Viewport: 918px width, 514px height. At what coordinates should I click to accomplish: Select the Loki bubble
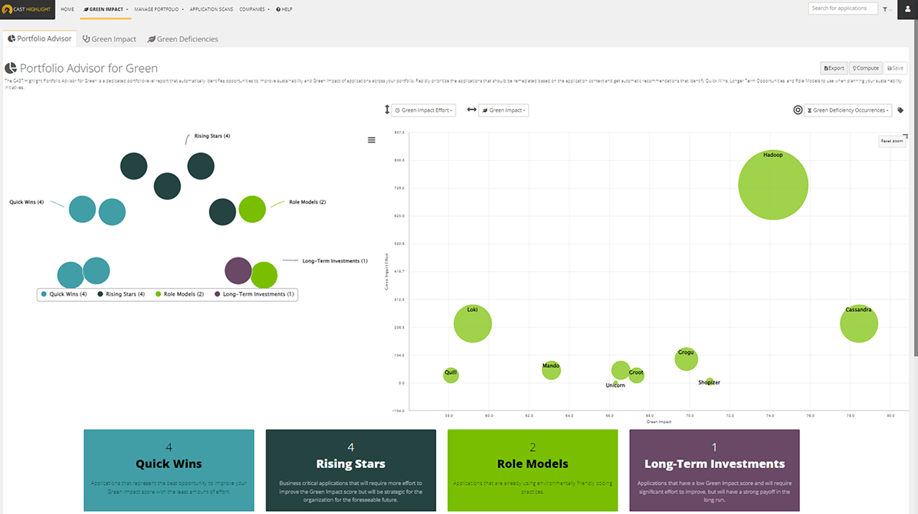[x=472, y=323]
